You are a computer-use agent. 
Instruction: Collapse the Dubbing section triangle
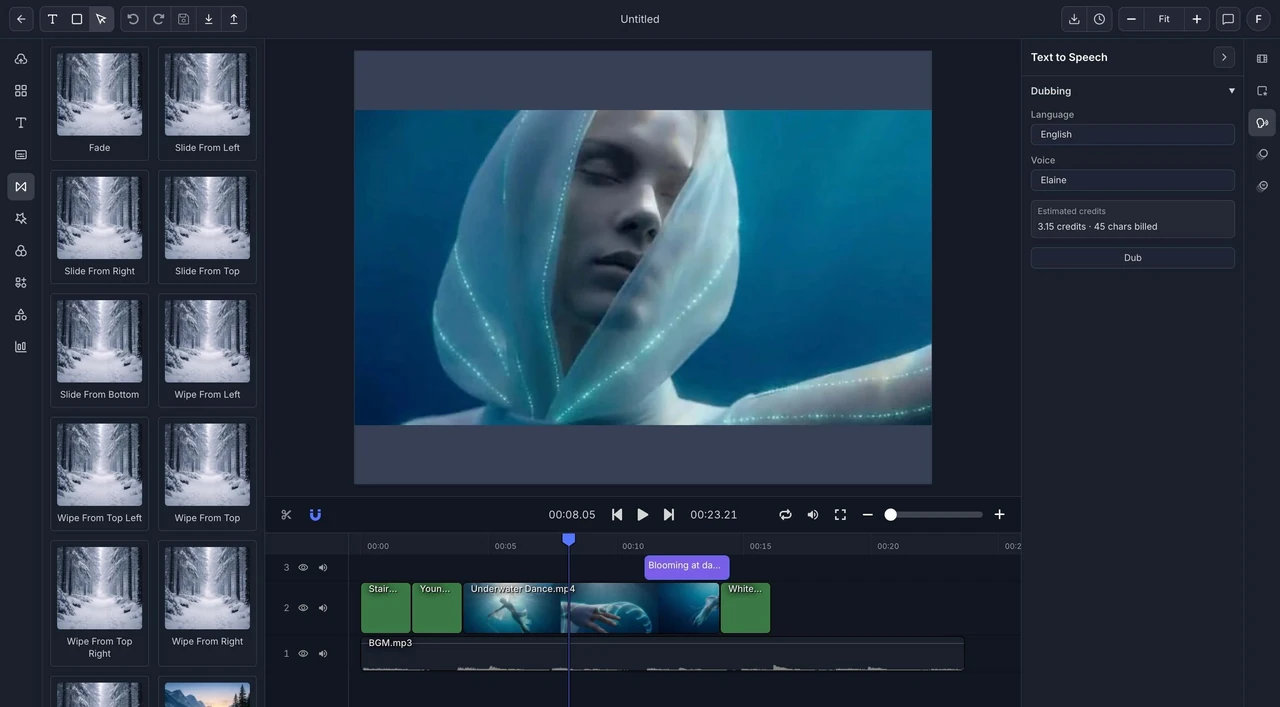click(x=1232, y=91)
